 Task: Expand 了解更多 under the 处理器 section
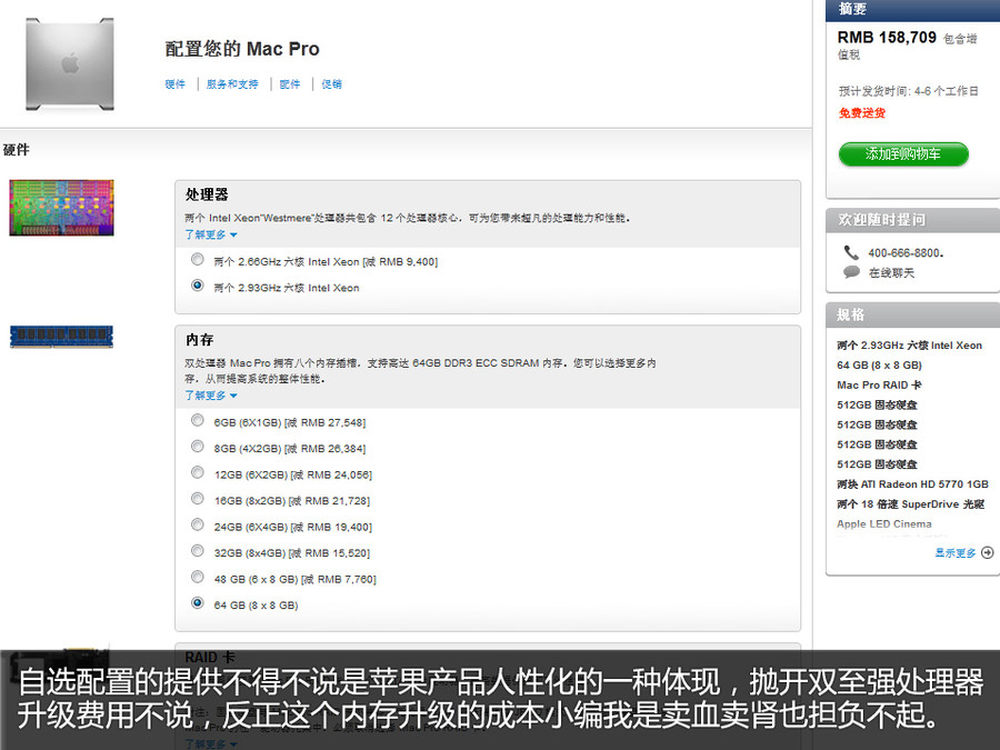coord(211,235)
